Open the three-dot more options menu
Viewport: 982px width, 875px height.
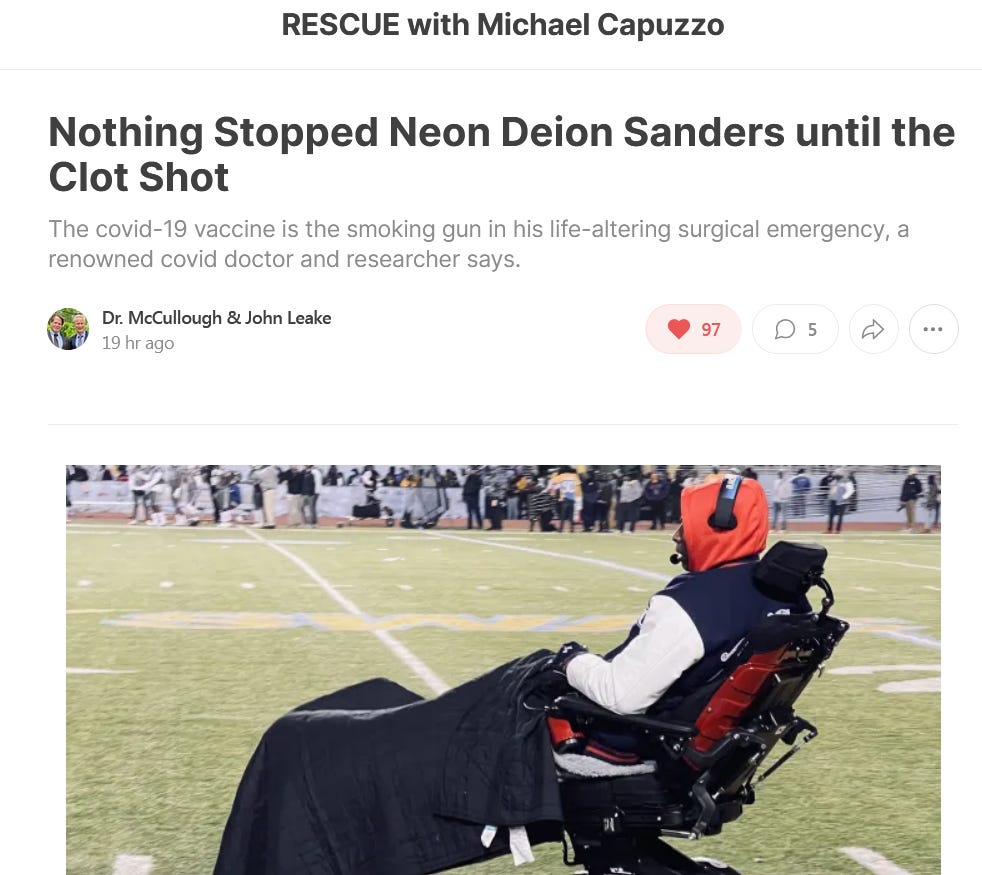pyautogui.click(x=933, y=329)
